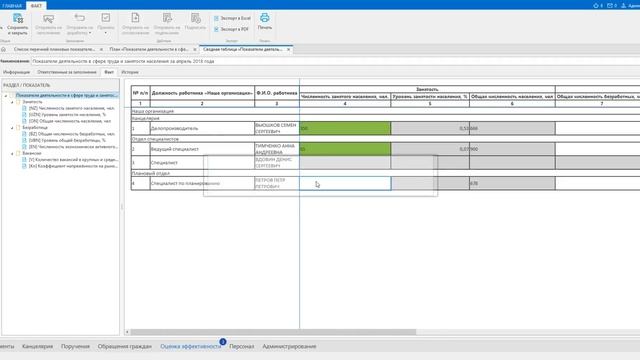Click the [Kn] indicator document icon
640x360 pixels.
pos(24,166)
